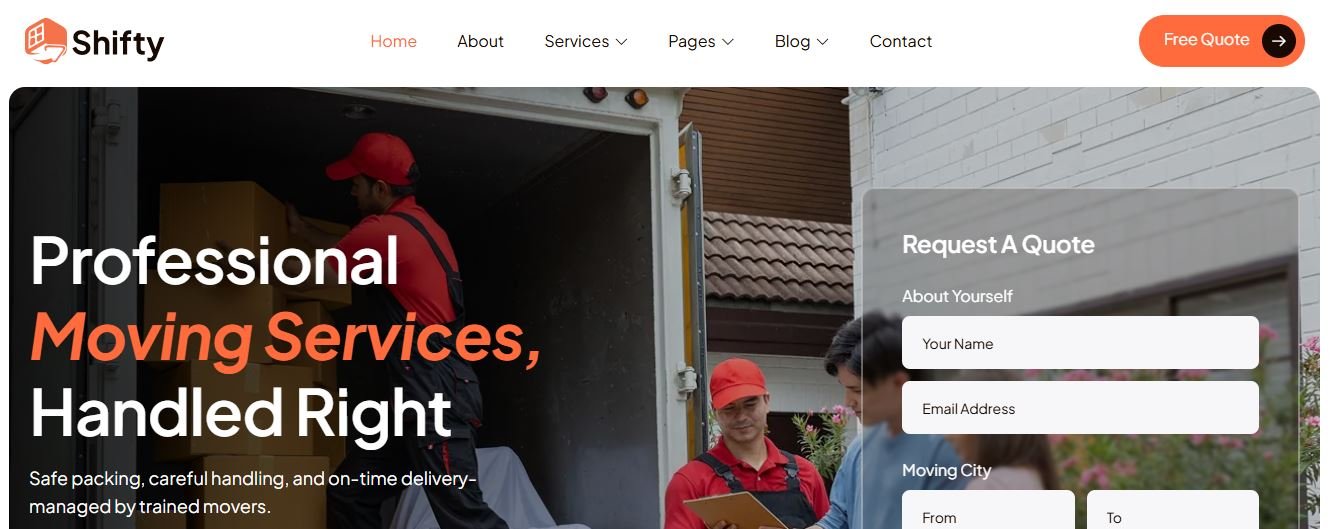Screen dimensions: 1333x529
Task: Select the From moving city field
Action: tap(988, 510)
